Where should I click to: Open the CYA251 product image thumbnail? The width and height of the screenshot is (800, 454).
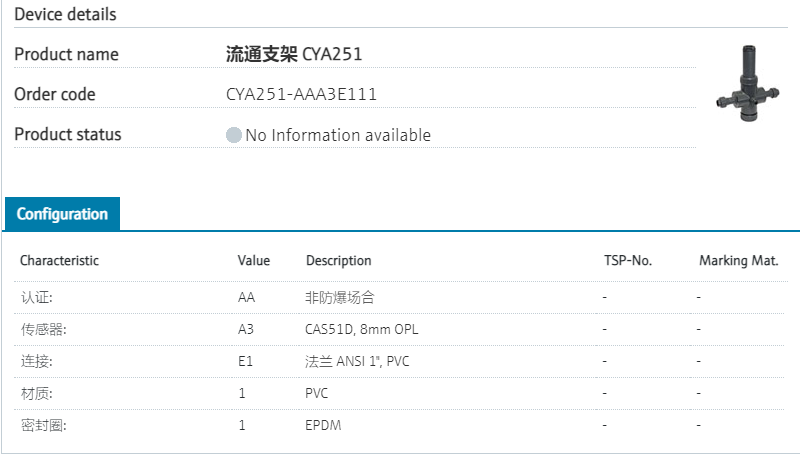[x=747, y=86]
